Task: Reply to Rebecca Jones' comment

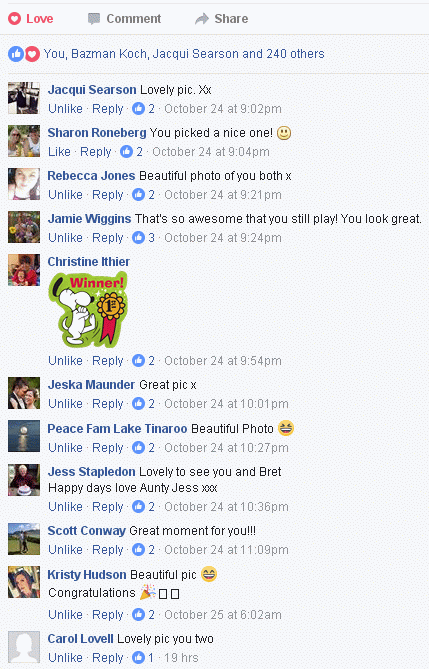Action: [x=108, y=195]
